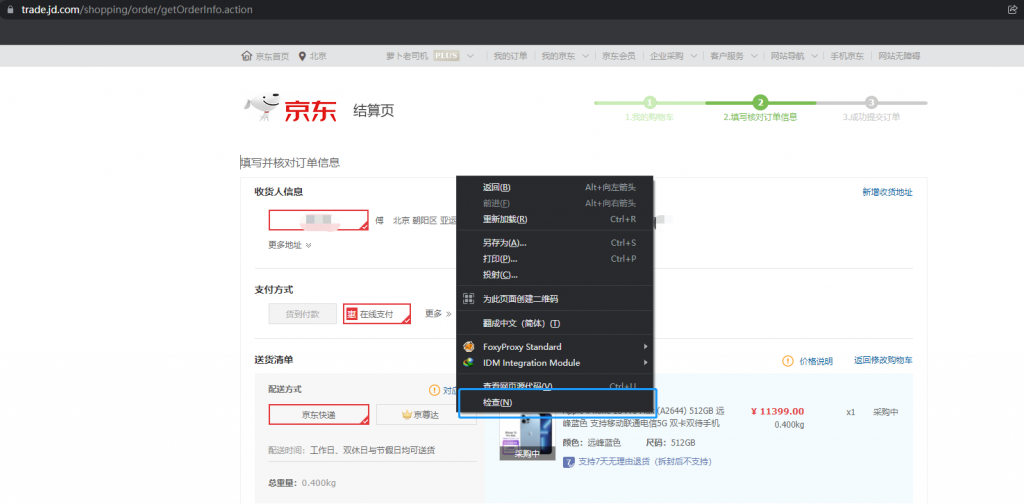This screenshot has height=504, width=1024.
Task: Click the 萝卜老司机 account name
Action: point(407,56)
